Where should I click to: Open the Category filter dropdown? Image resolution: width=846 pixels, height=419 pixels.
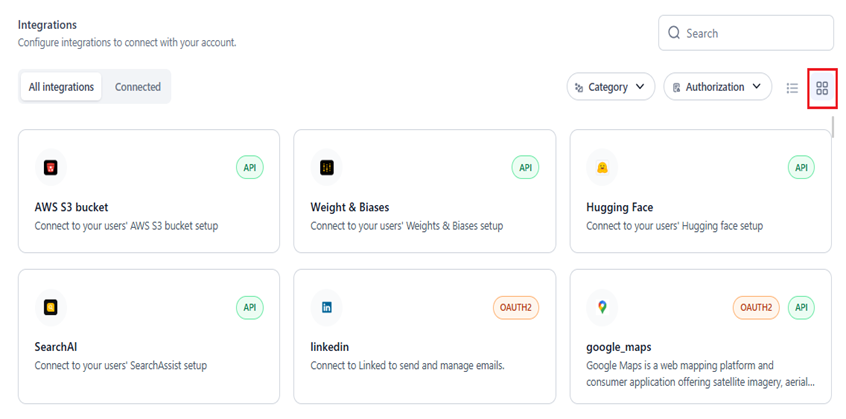coord(611,87)
